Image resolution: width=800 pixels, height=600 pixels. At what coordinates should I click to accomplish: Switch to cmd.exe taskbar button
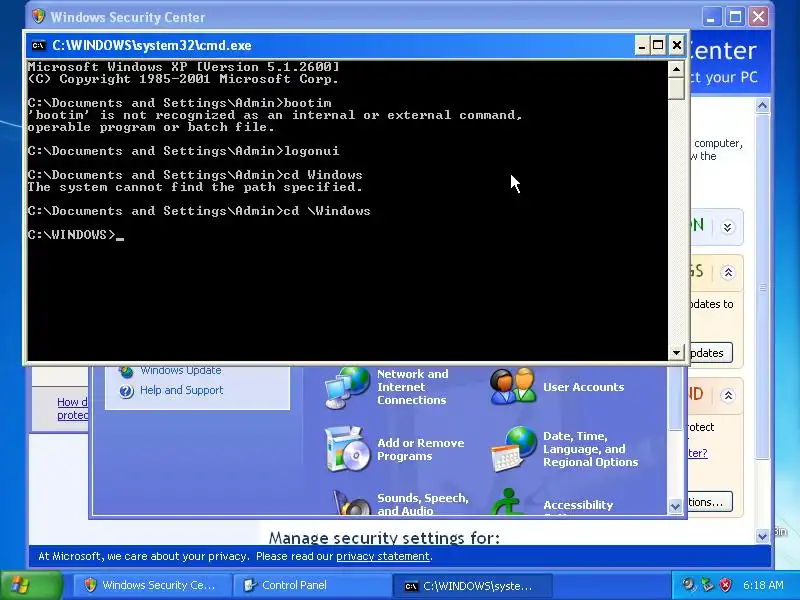tap(472, 586)
